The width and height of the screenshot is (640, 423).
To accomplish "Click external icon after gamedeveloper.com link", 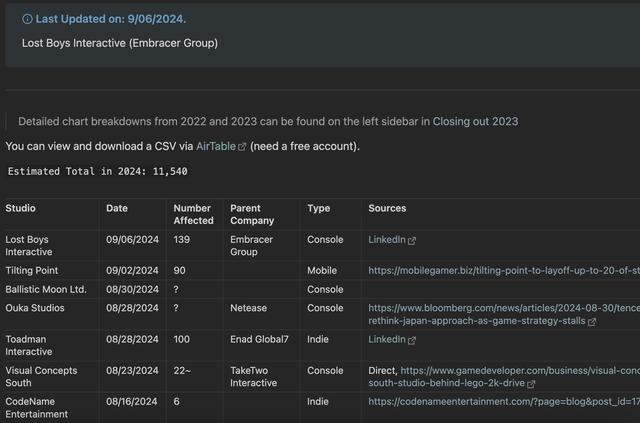I will [531, 384].
